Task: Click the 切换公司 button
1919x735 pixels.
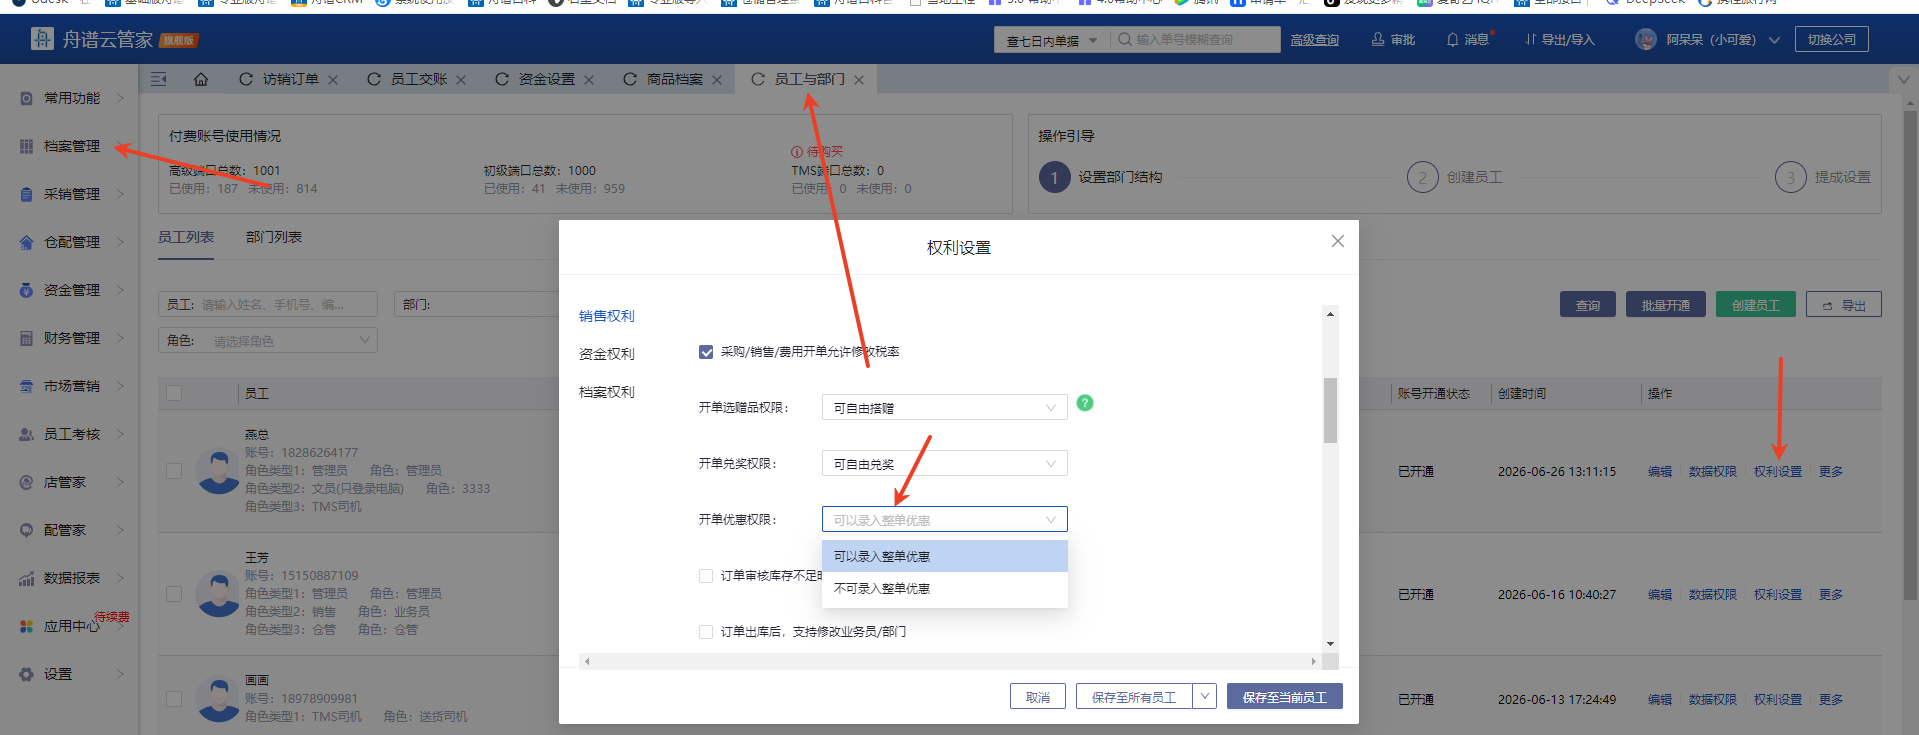Action: 1832,39
